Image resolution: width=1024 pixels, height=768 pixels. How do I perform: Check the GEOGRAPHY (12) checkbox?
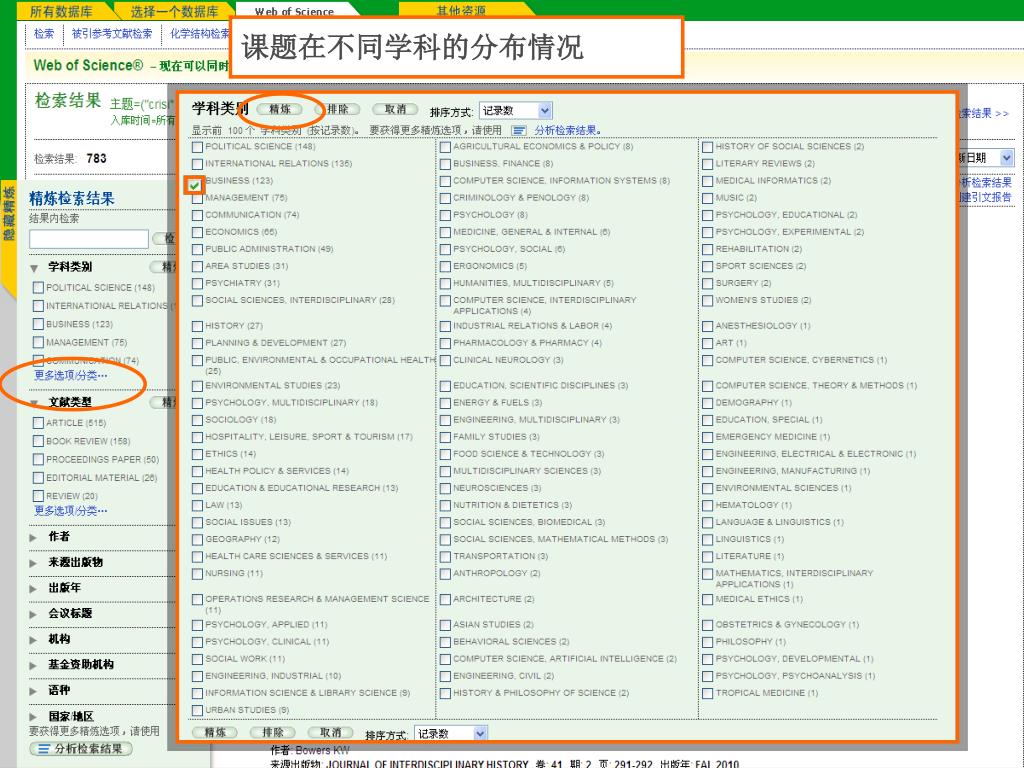point(197,539)
